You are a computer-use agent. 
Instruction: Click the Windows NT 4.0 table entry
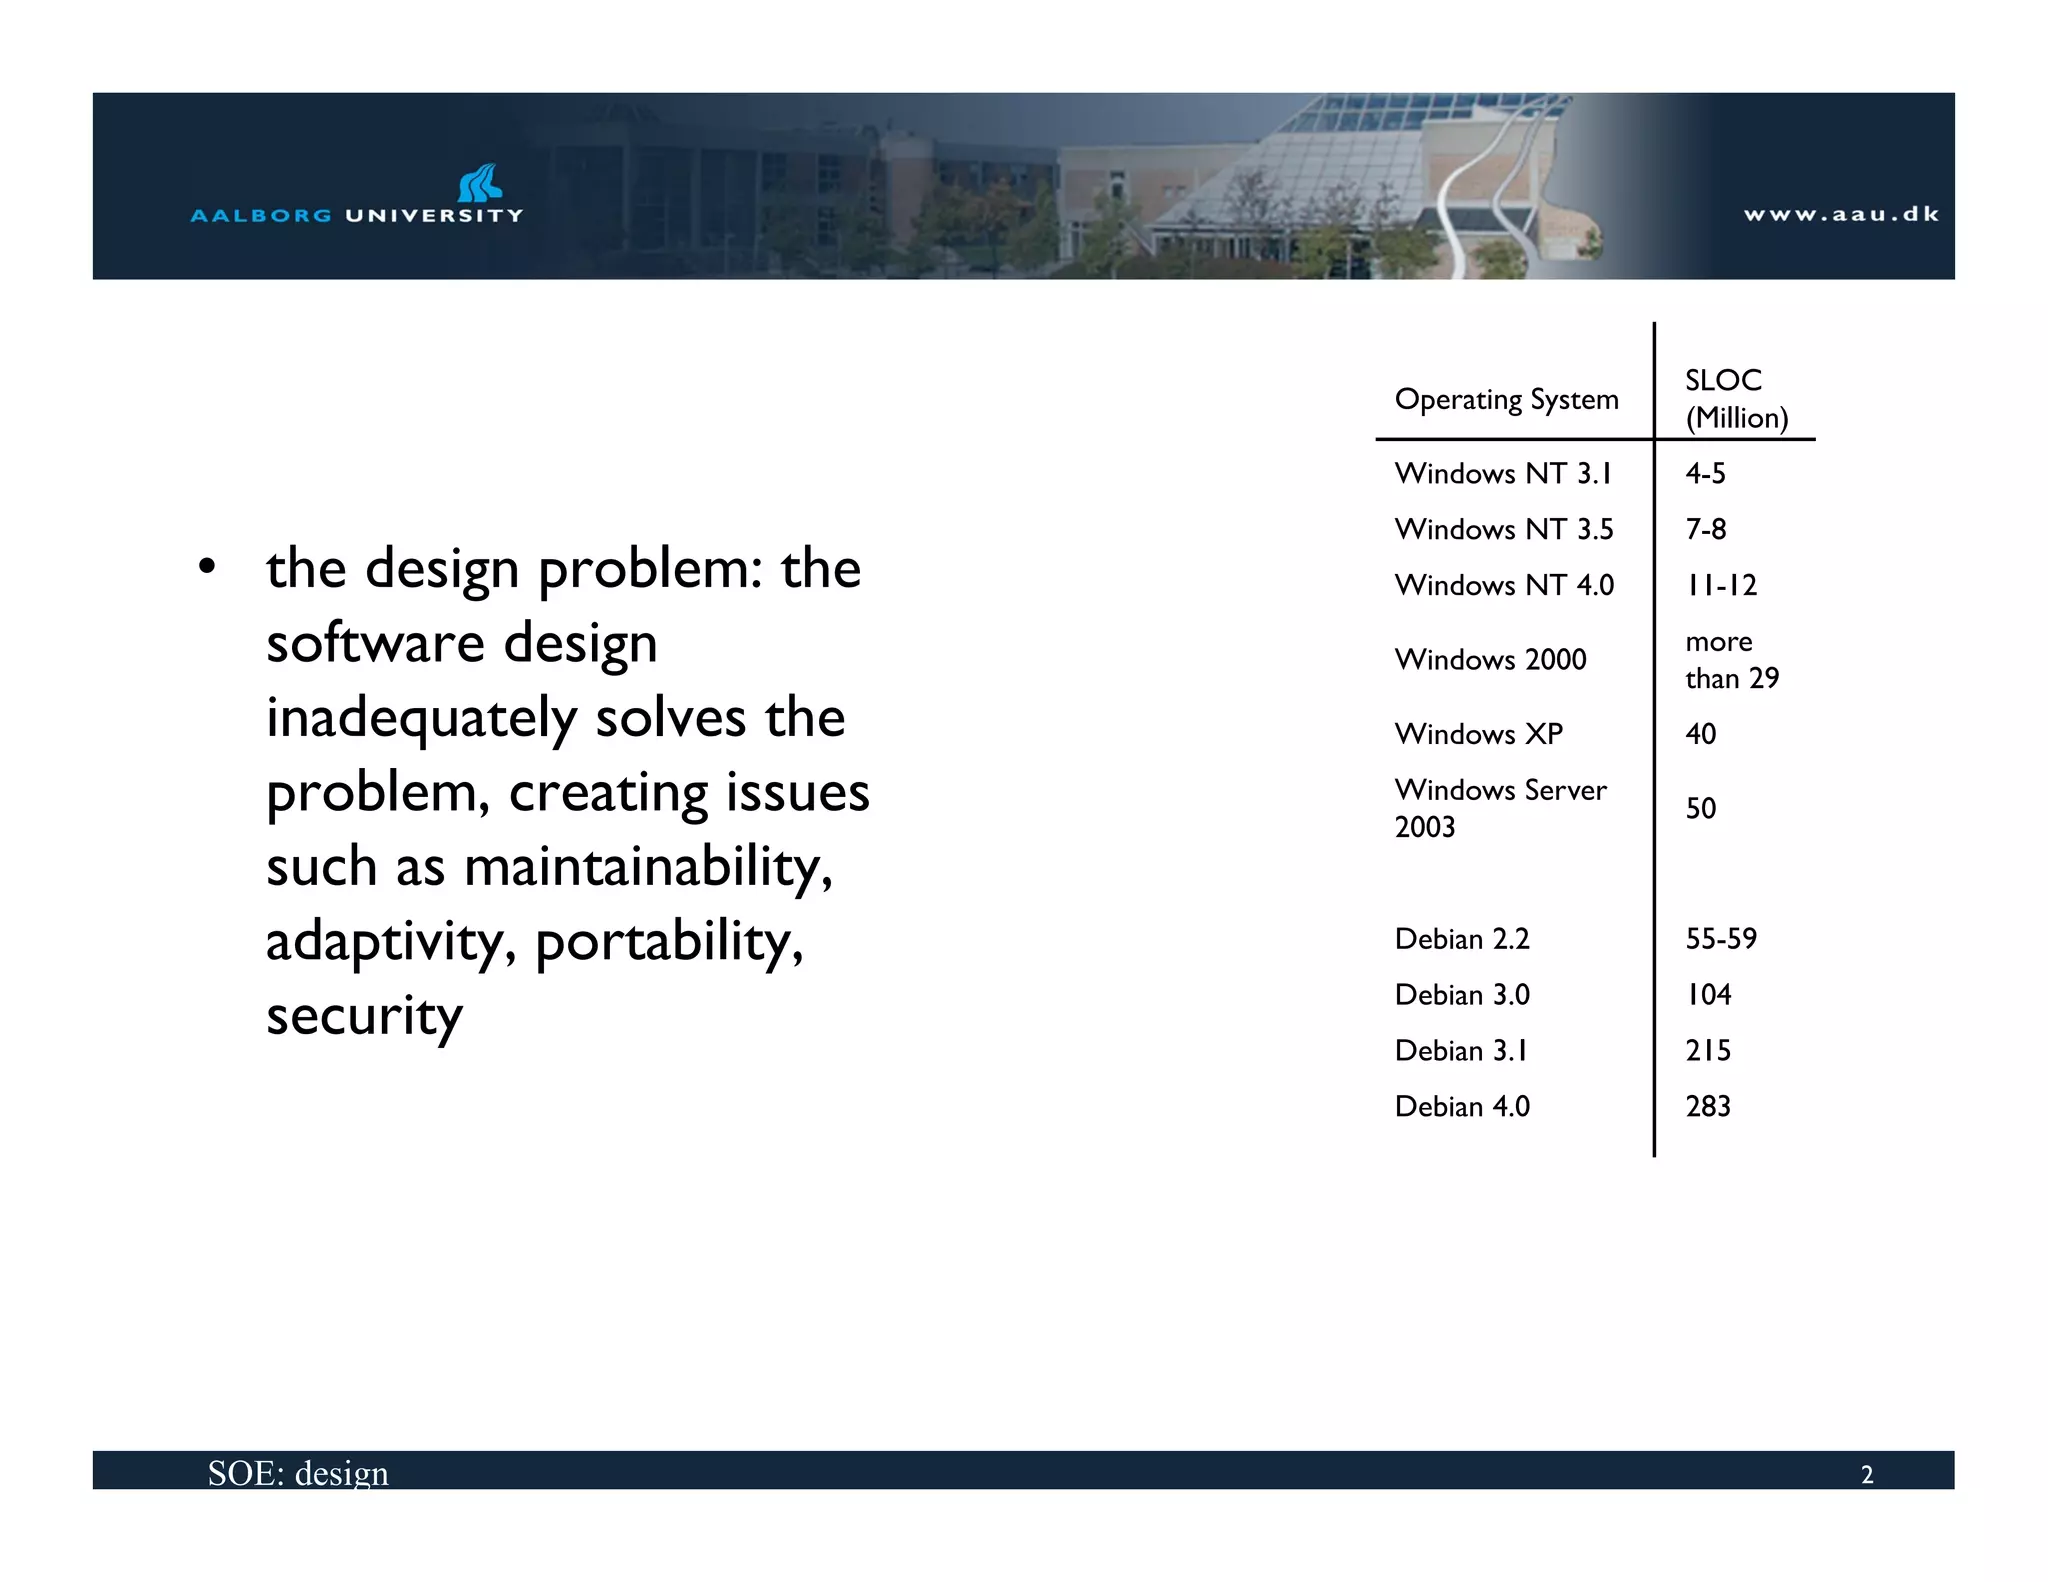[x=1503, y=585]
